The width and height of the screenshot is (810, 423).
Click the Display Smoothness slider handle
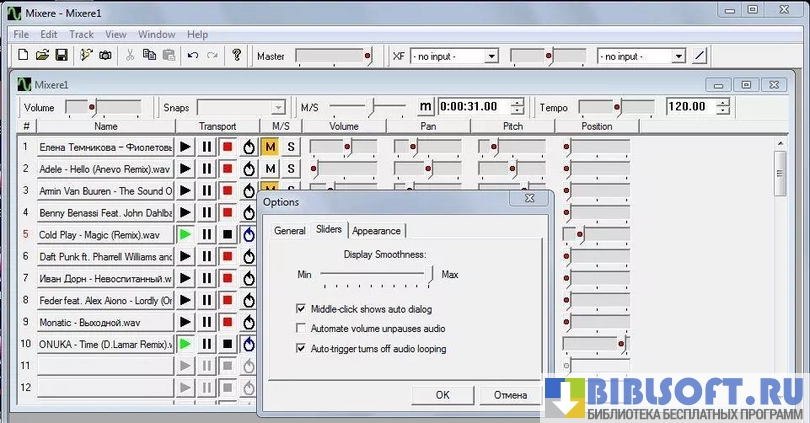tap(432, 273)
